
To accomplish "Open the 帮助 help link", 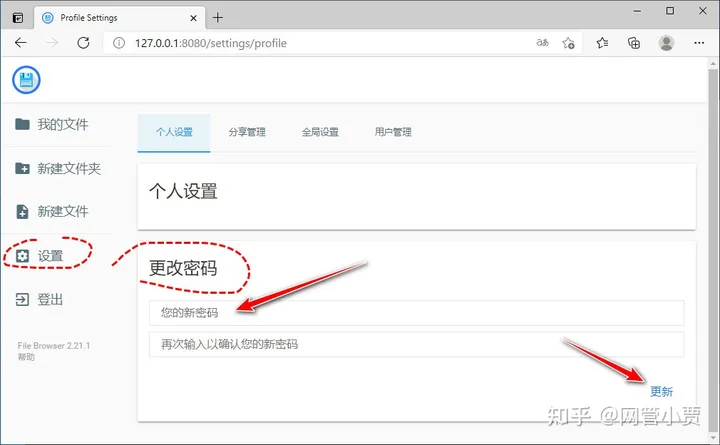I will click(26, 357).
